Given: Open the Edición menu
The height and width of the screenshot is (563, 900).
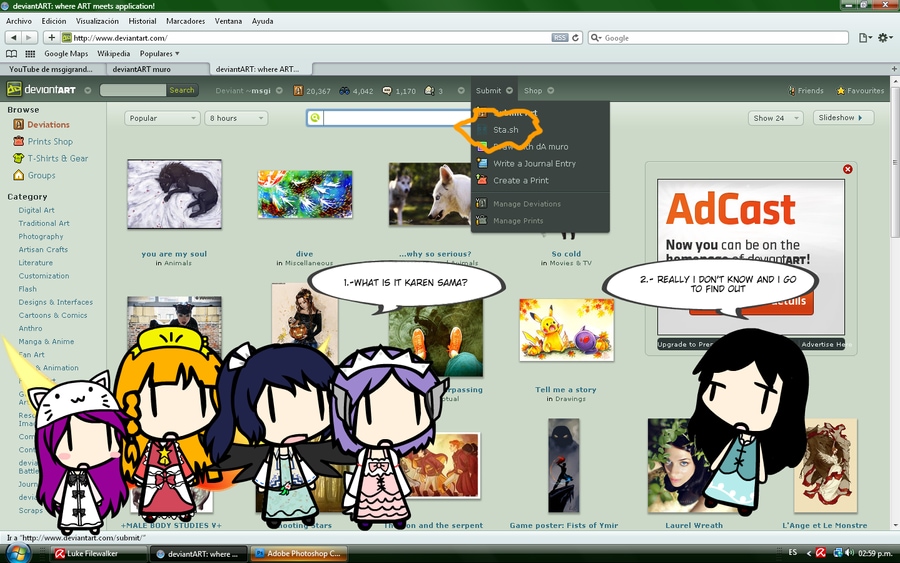Looking at the screenshot, I should pyautogui.click(x=54, y=21).
